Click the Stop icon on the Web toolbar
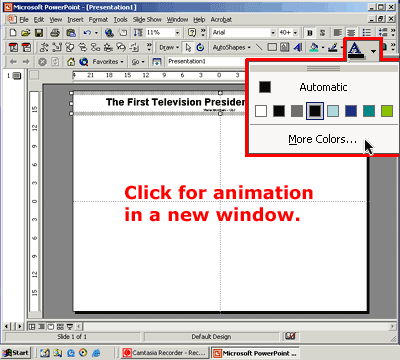400x360 pixels. [x=42, y=62]
